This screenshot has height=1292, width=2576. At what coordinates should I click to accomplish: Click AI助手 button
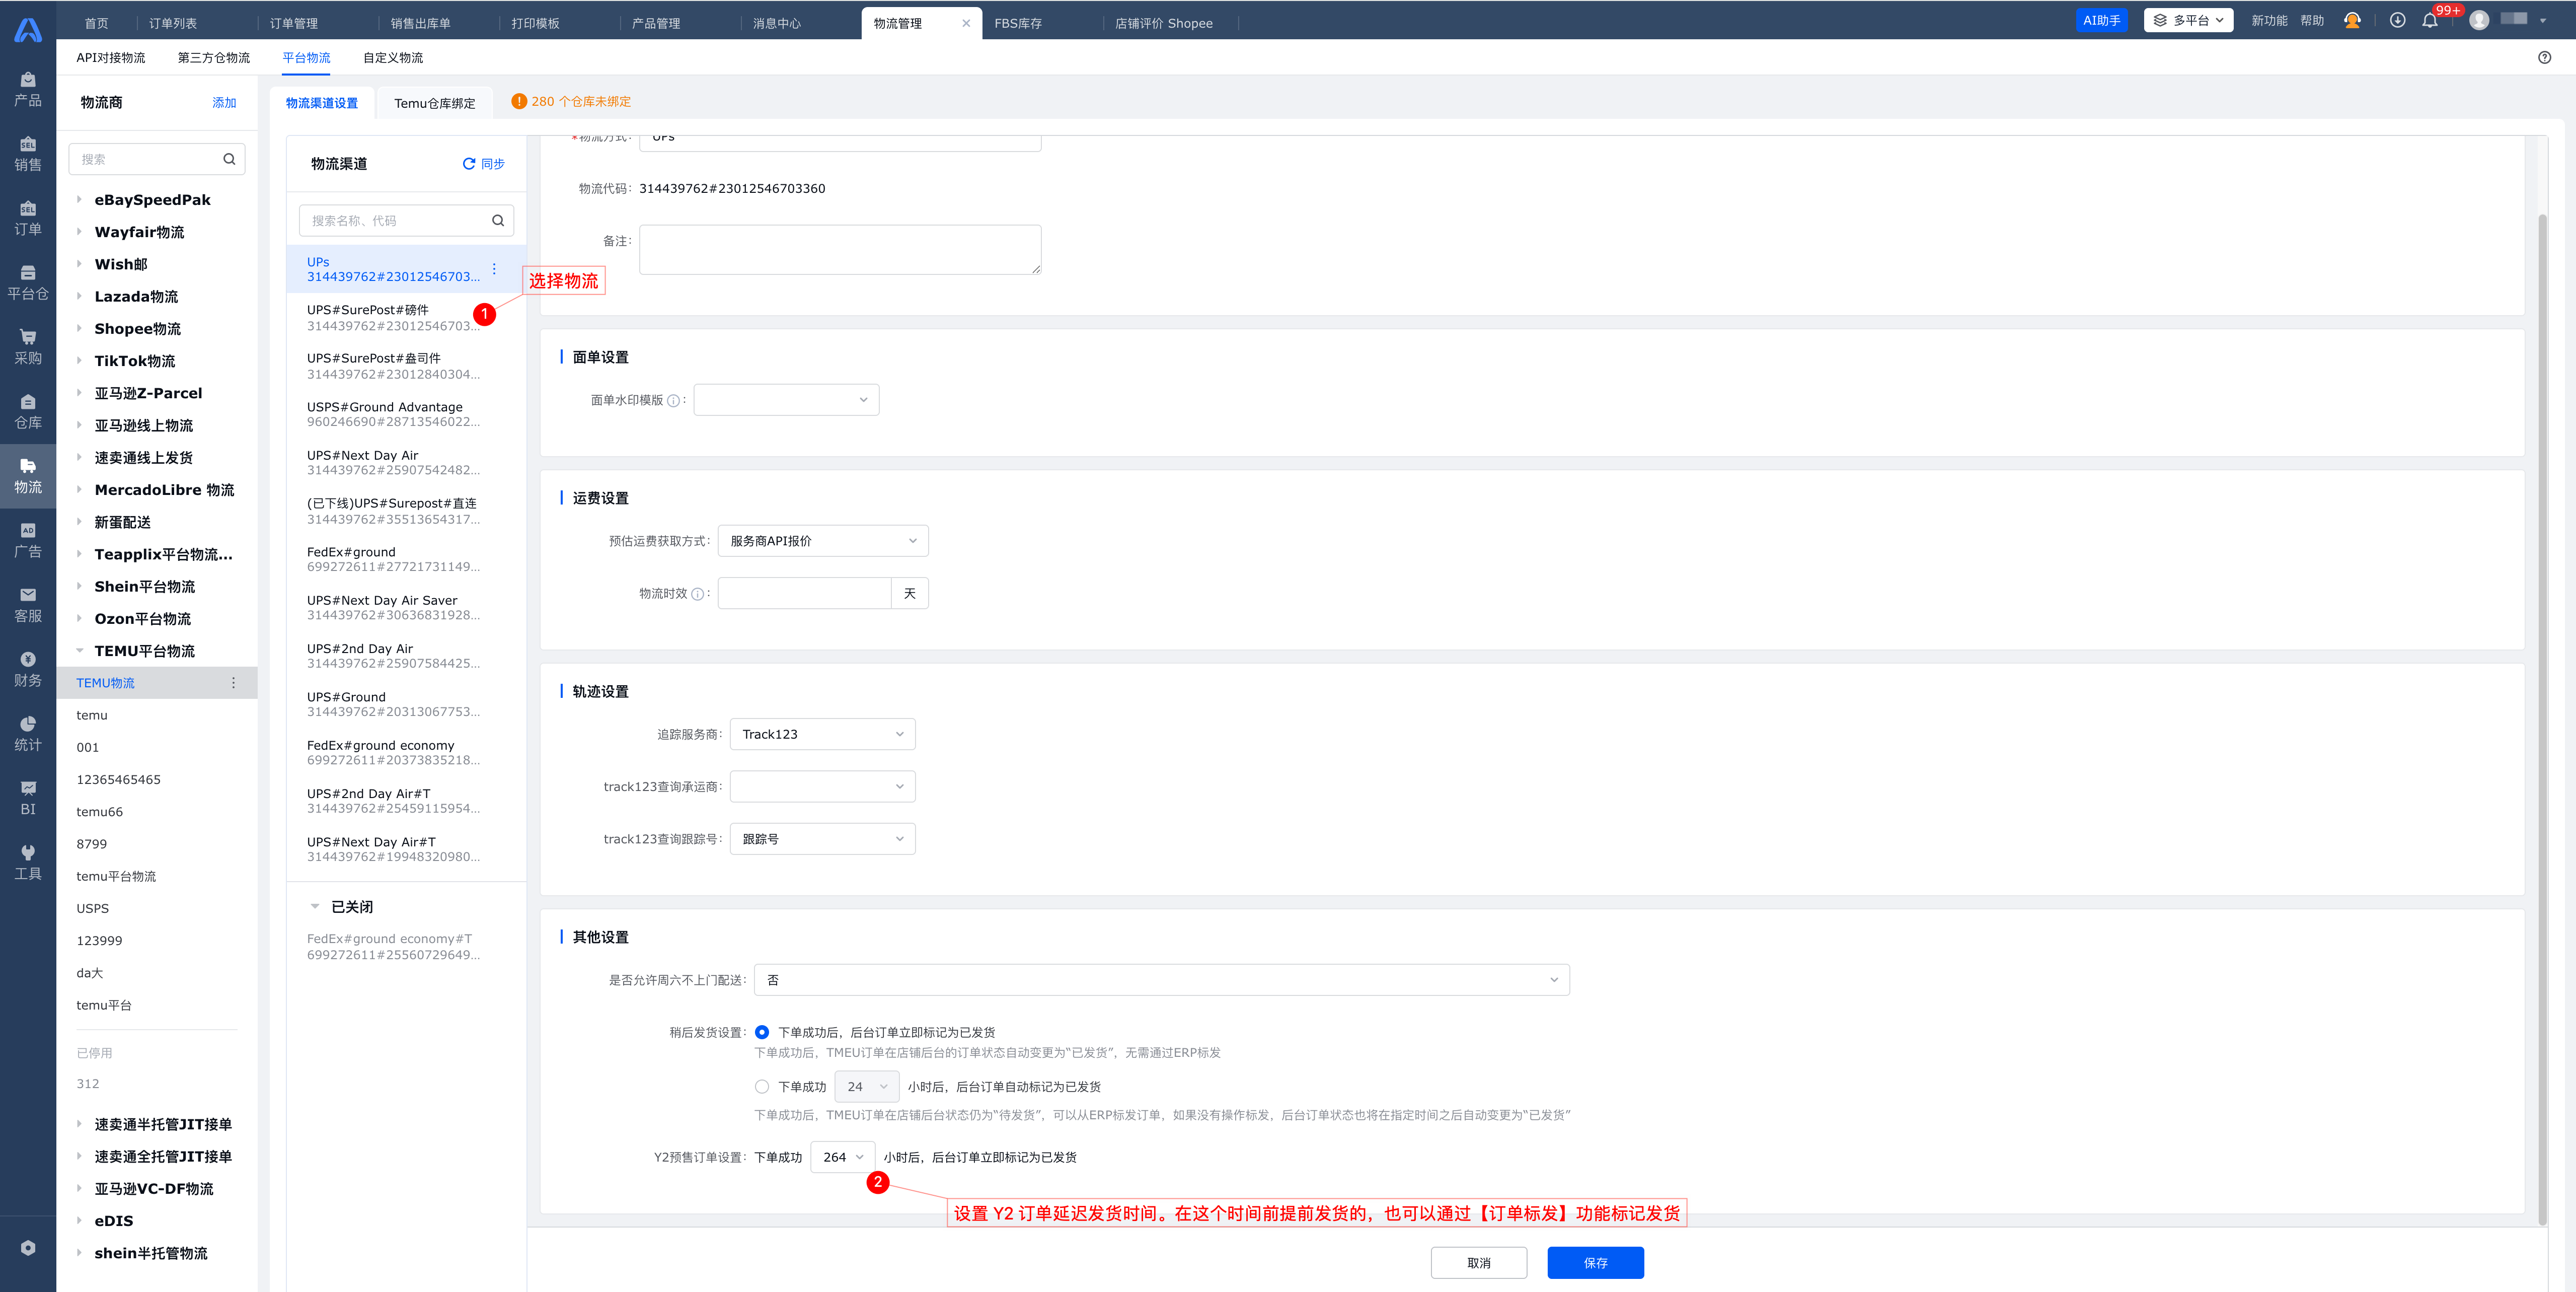(2102, 20)
